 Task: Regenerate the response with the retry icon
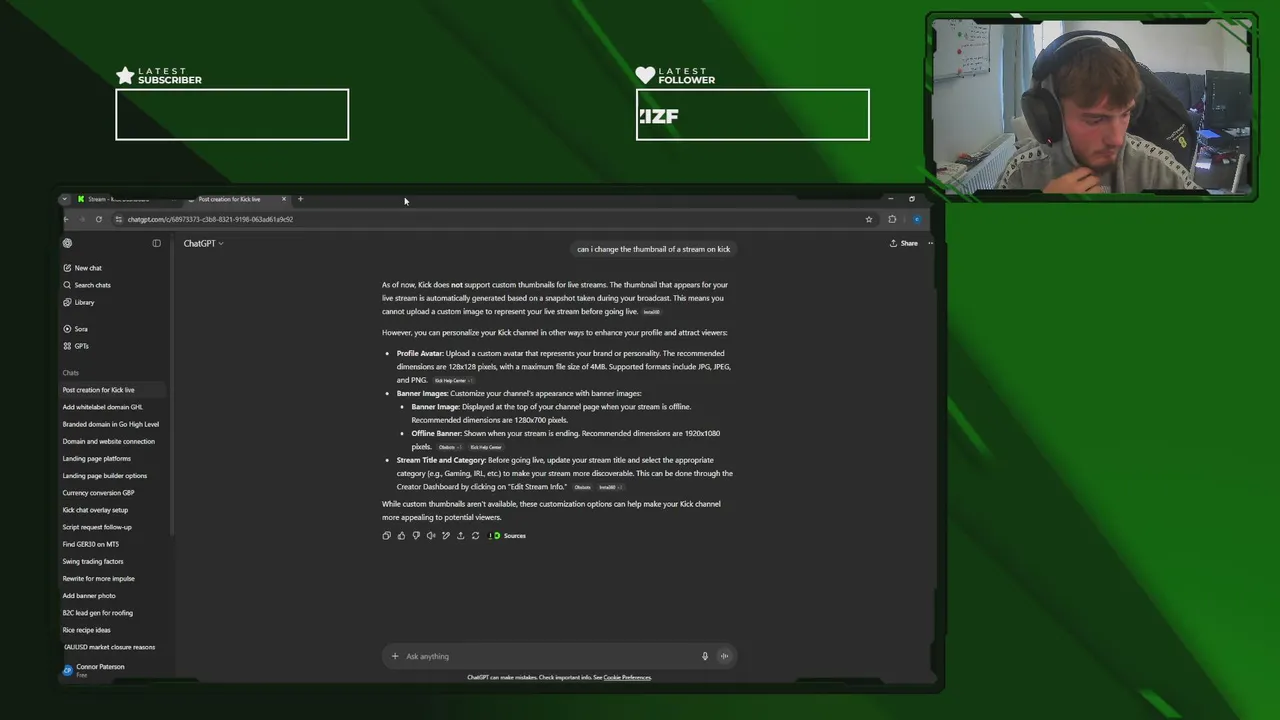(x=475, y=536)
